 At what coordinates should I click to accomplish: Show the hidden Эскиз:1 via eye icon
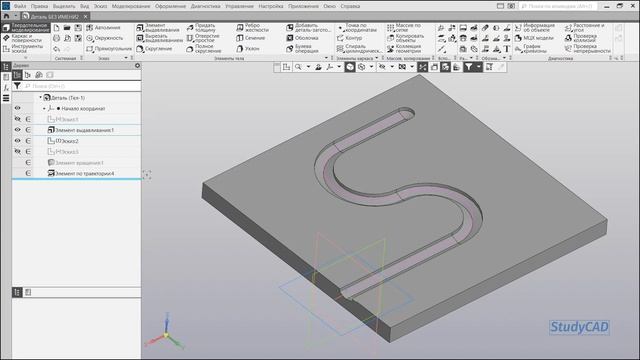click(x=18, y=119)
